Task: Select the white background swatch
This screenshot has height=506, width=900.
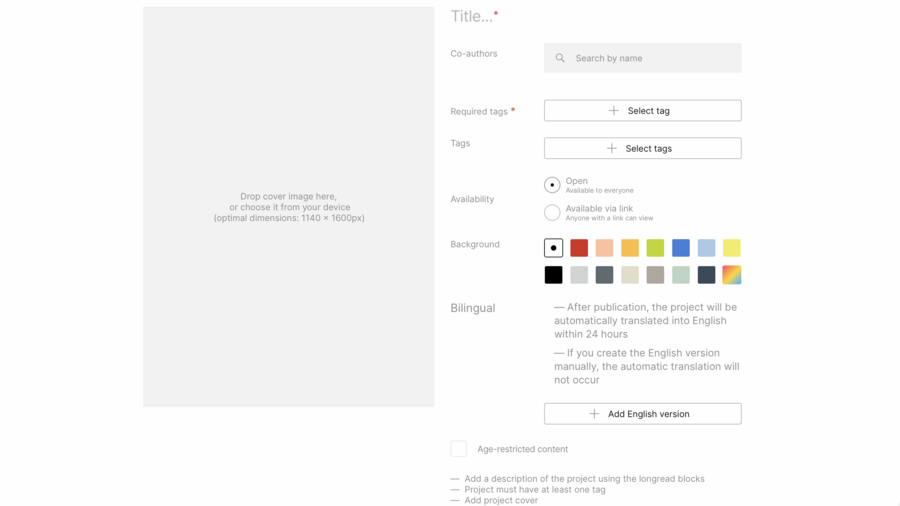Action: (553, 248)
